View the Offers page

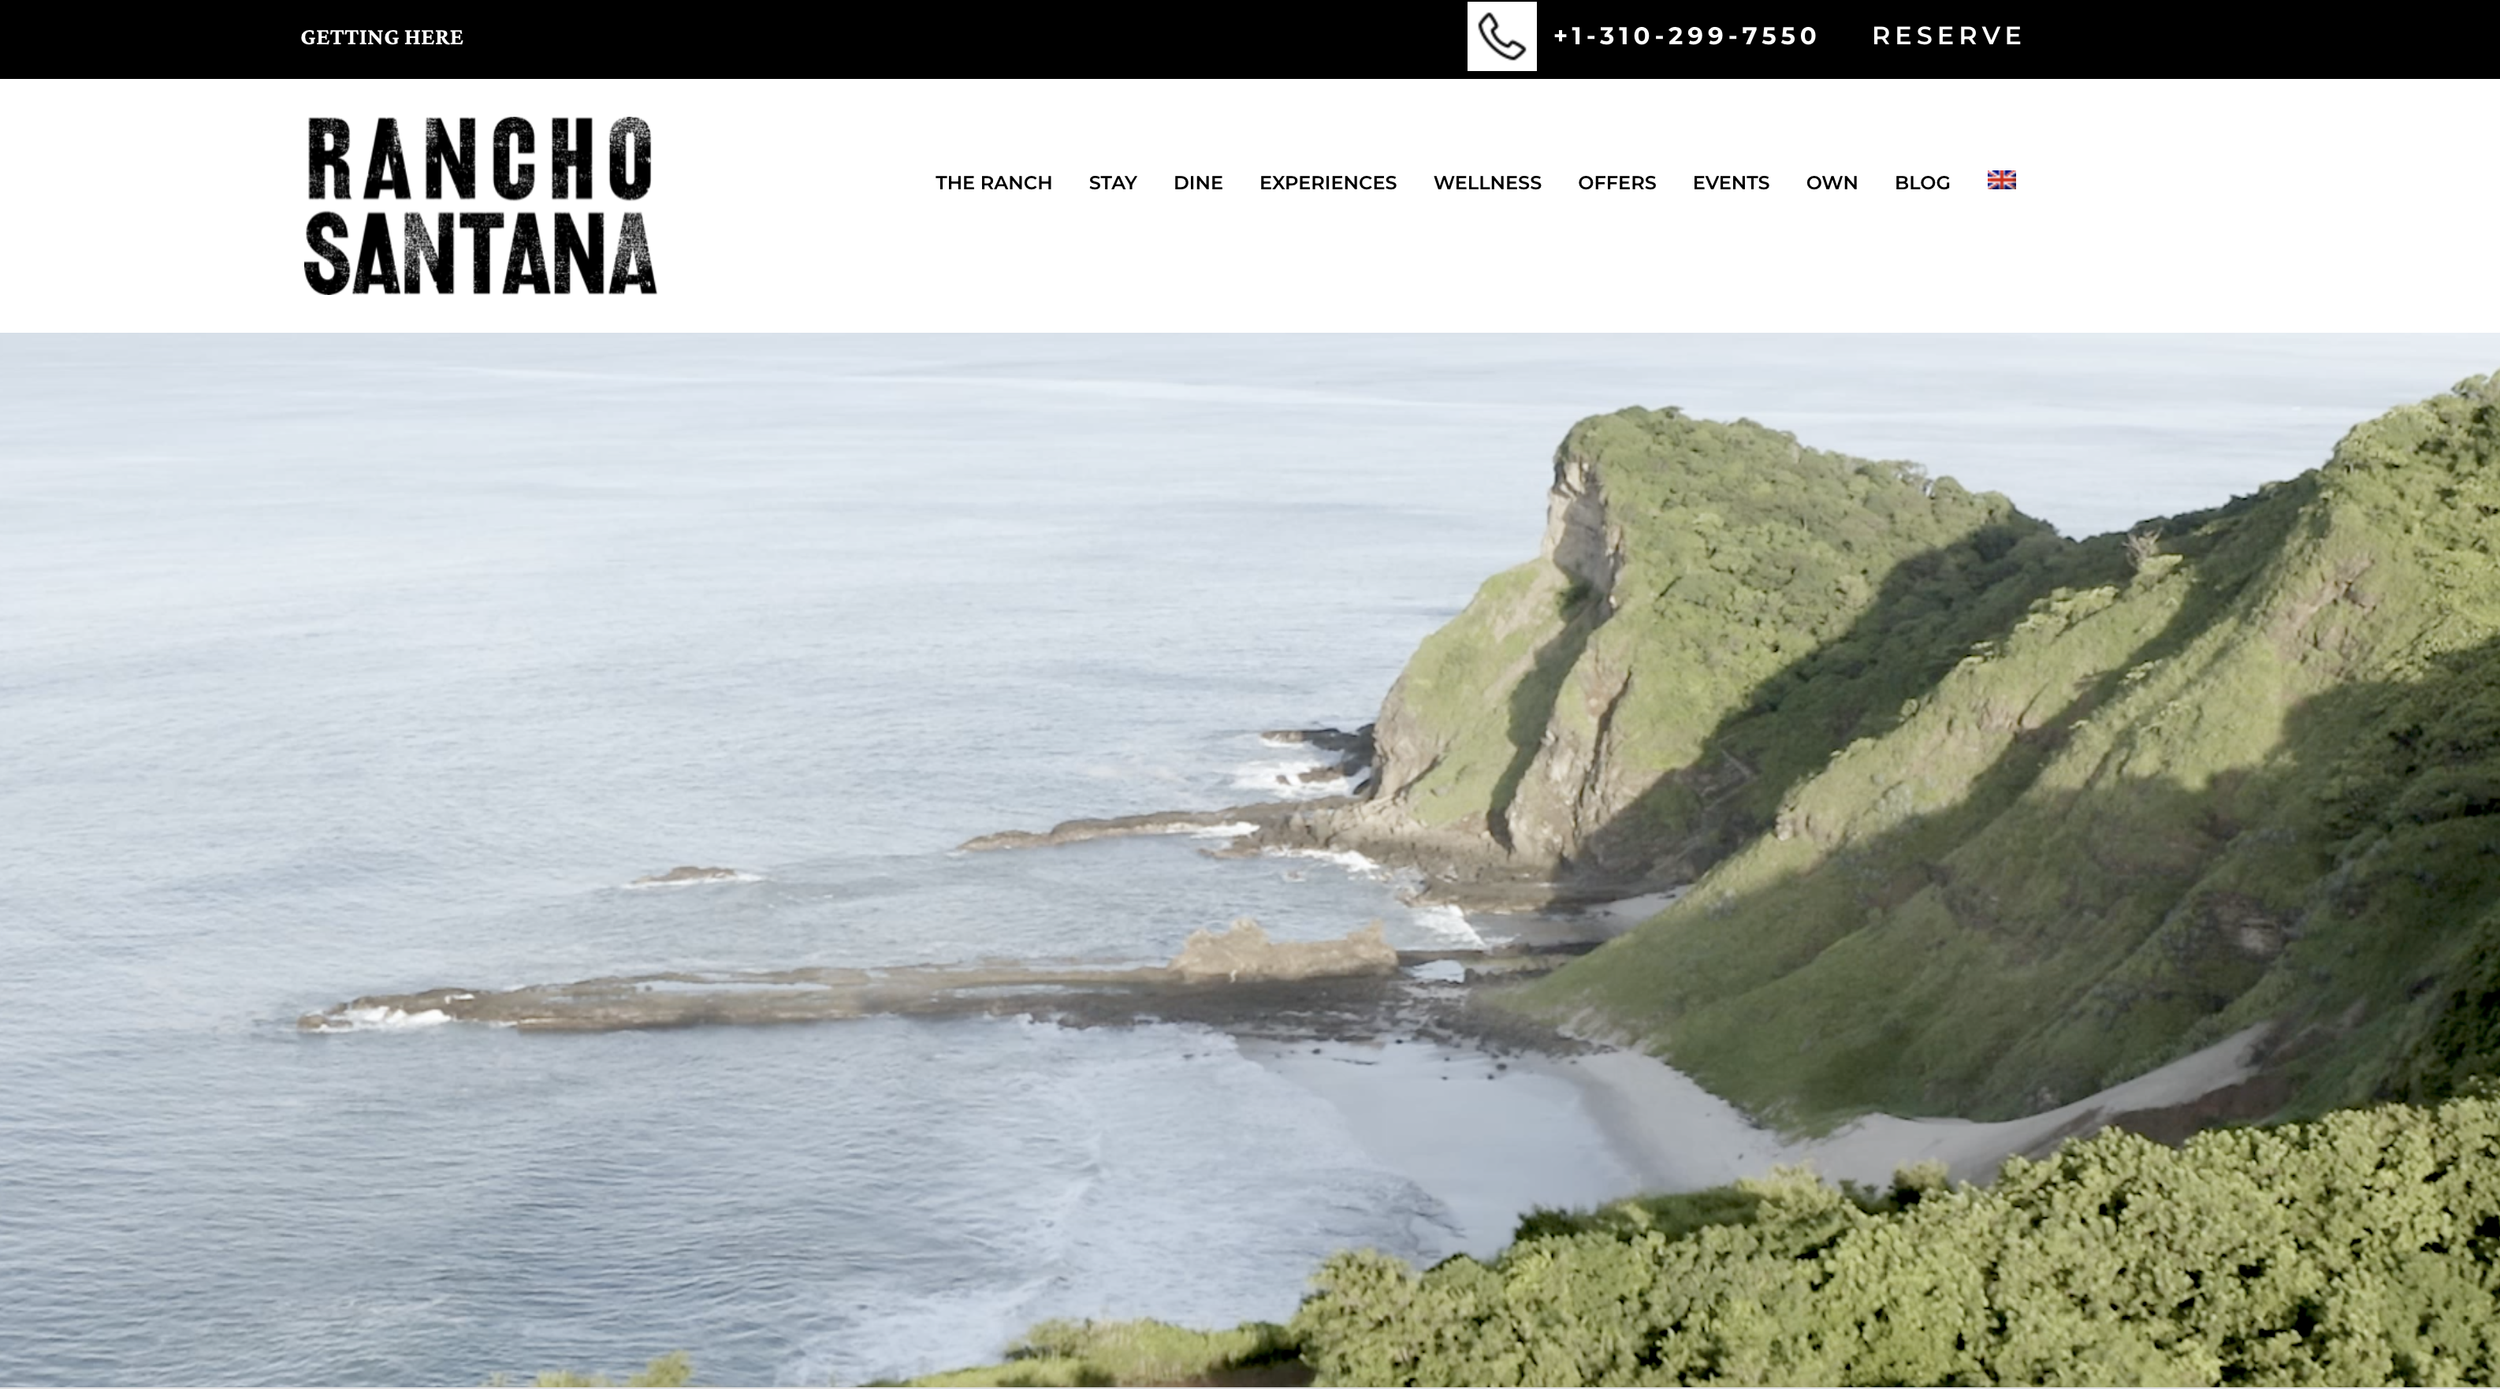coord(1617,182)
